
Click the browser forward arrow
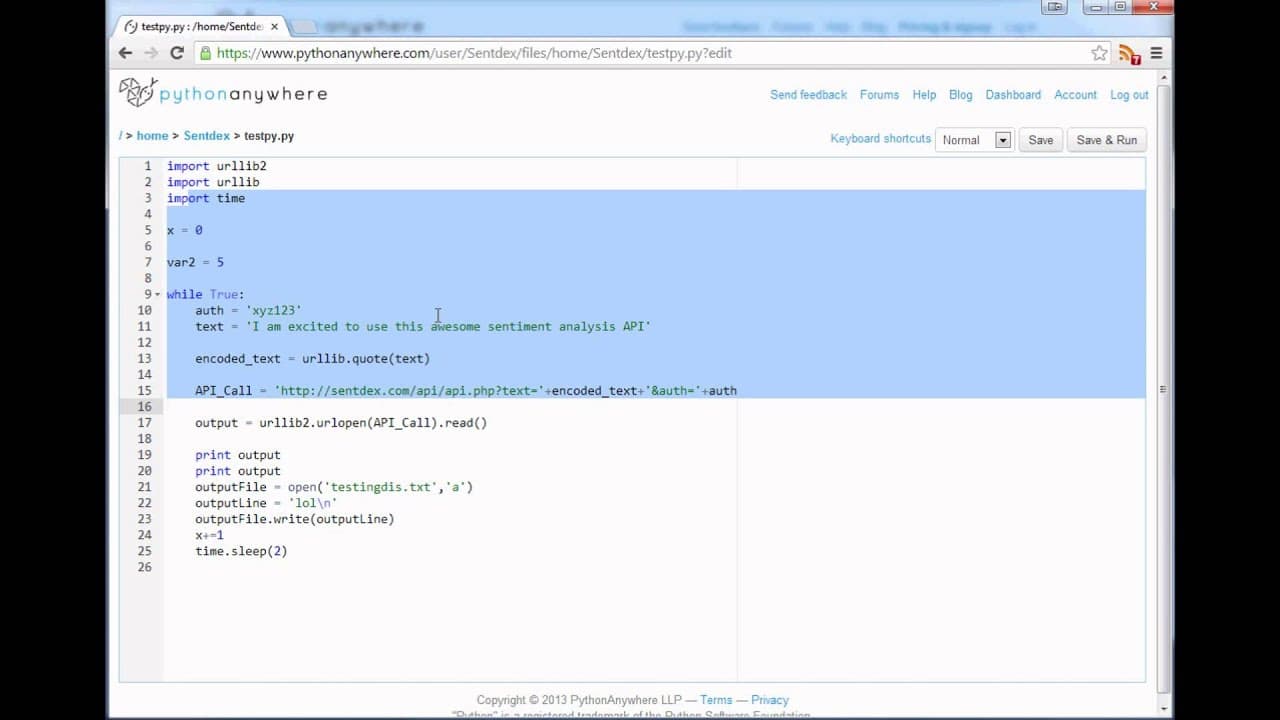point(151,53)
